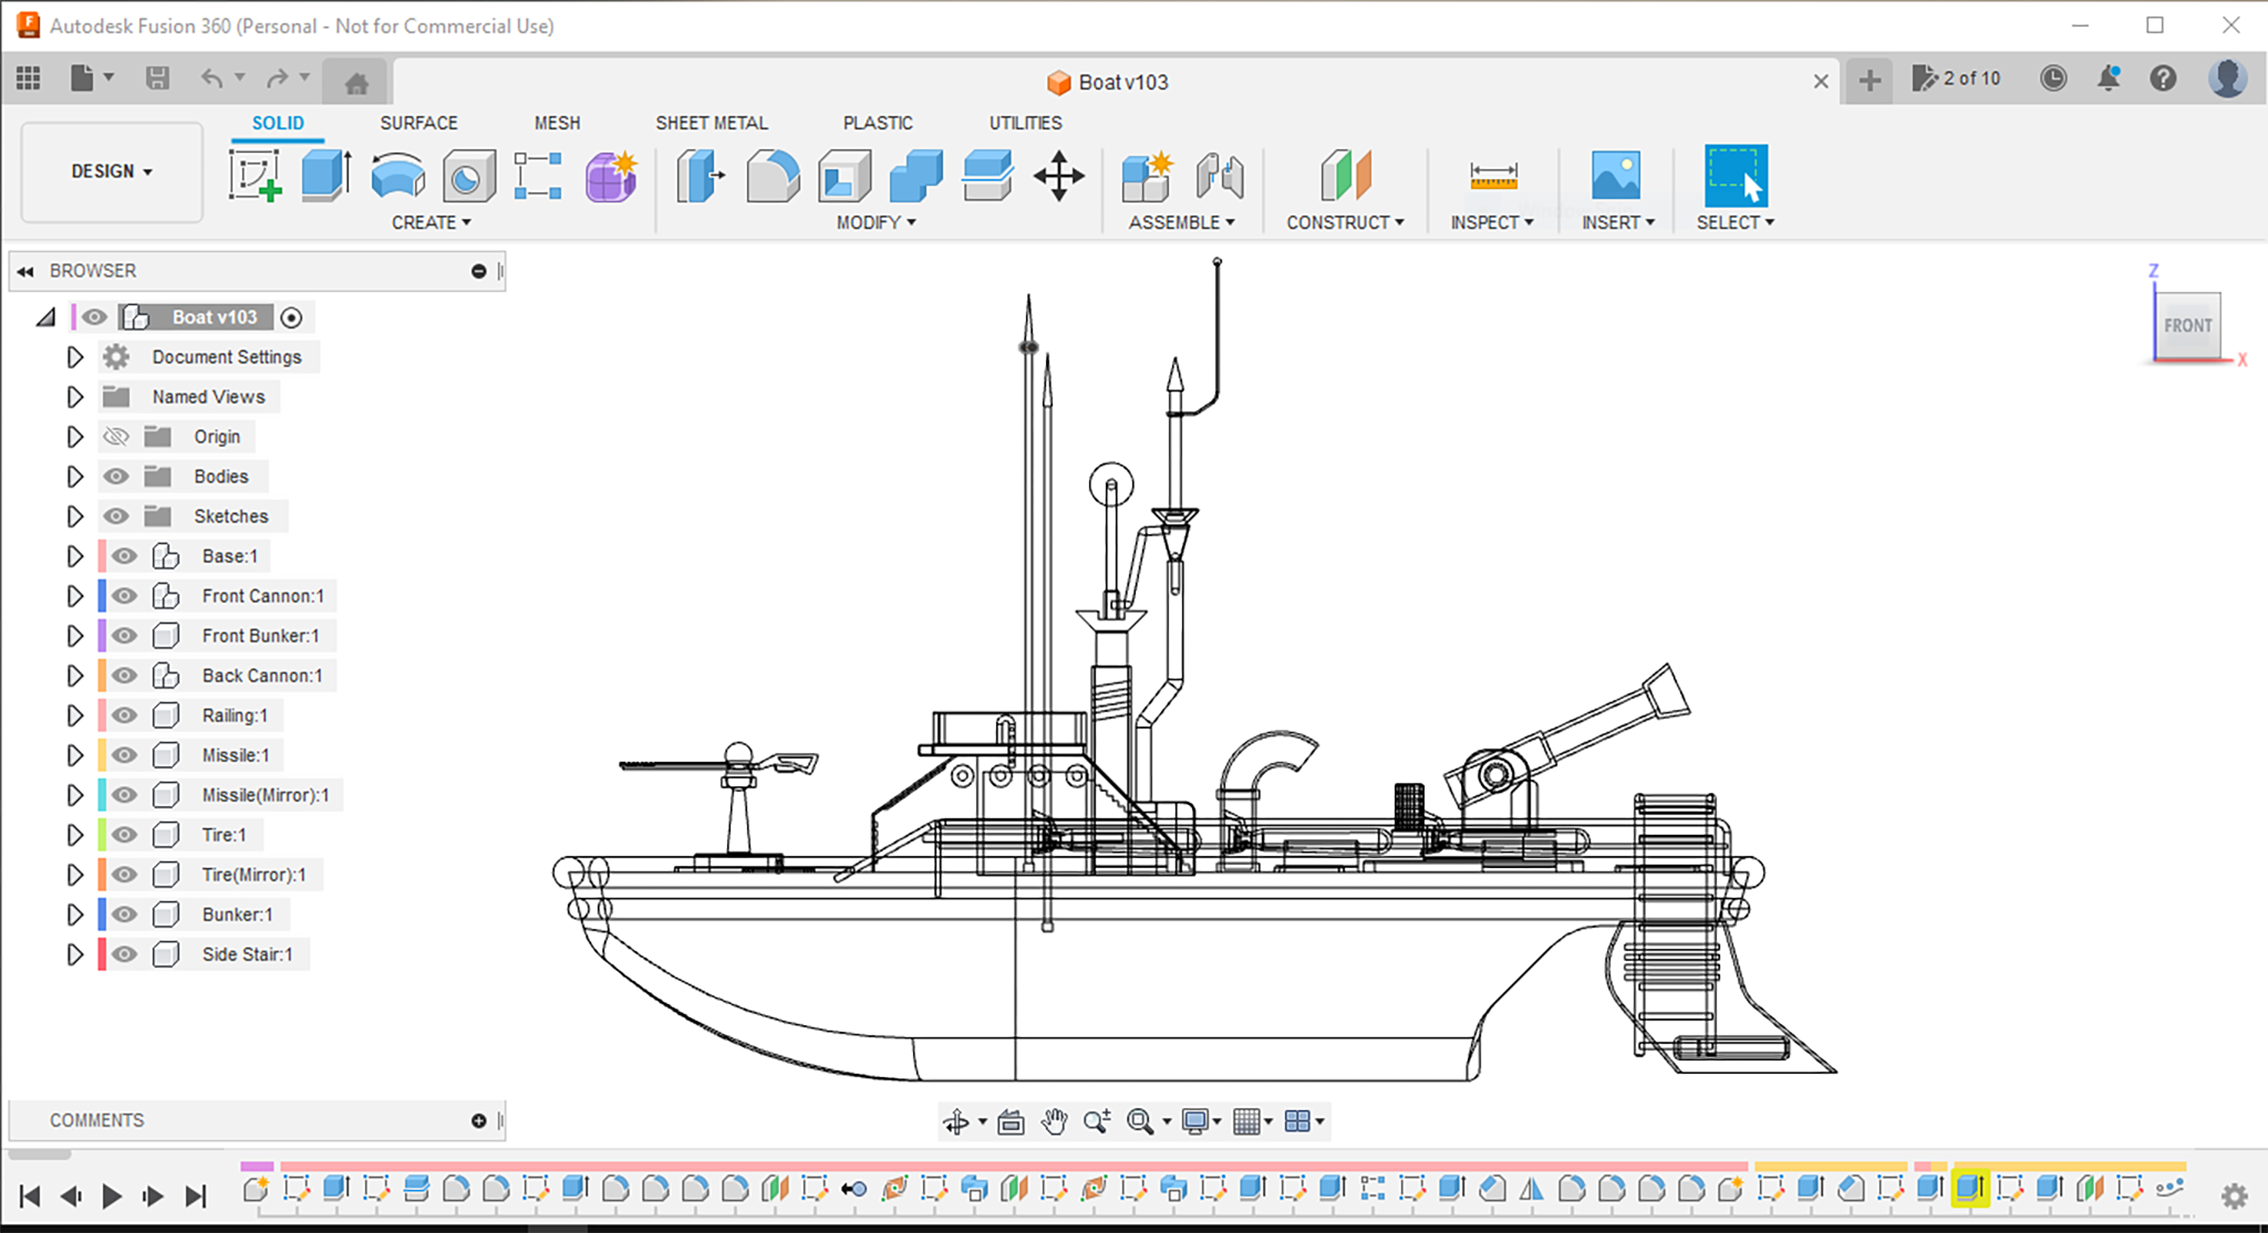The image size is (2268, 1233).
Task: Select the Hole tool
Action: [x=468, y=176]
